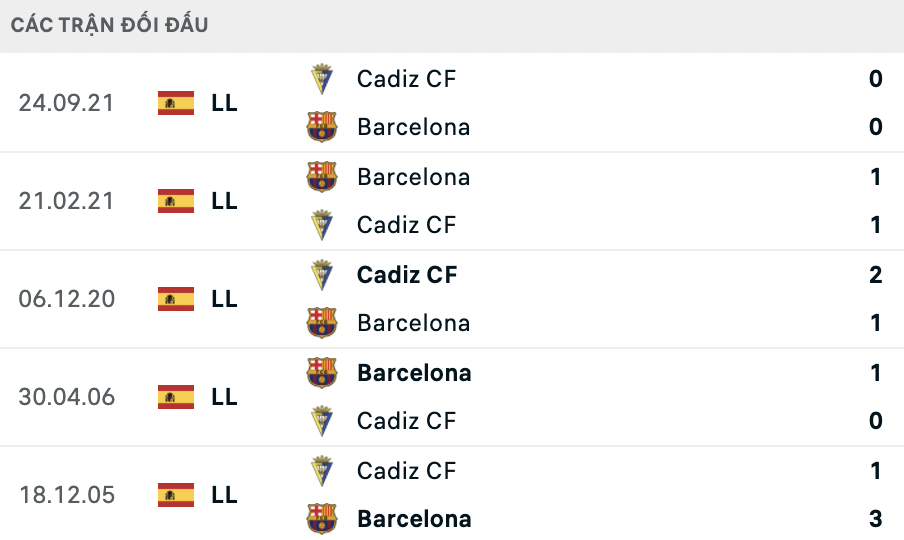Click Barcelona's score 3 in 18.12.05 match

point(875,519)
